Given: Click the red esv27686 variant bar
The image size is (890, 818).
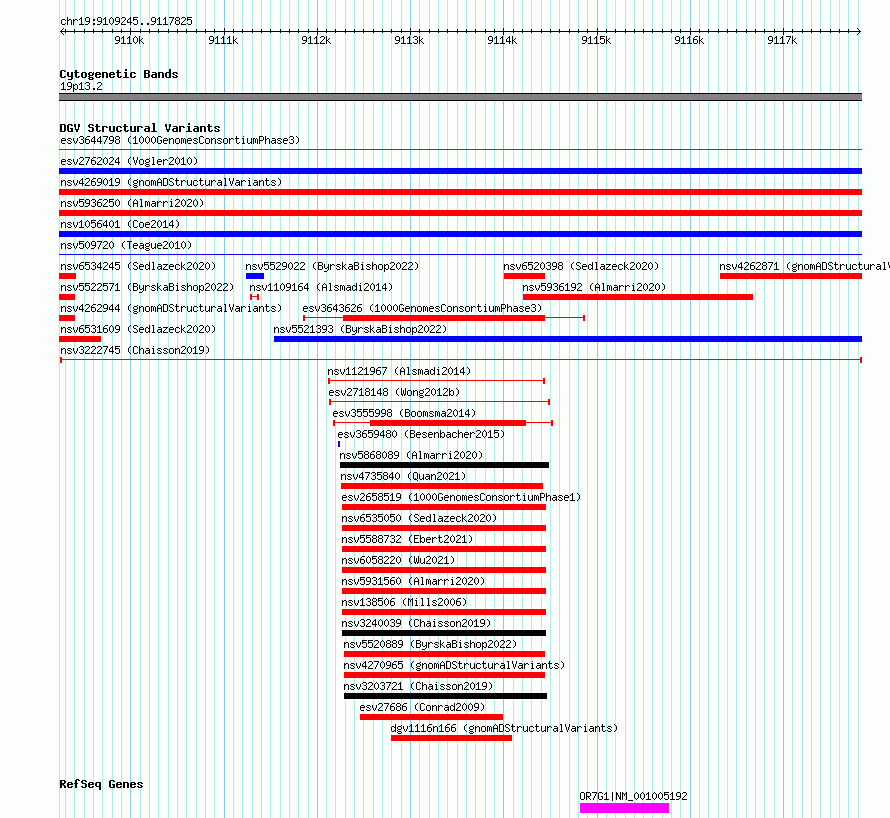Looking at the screenshot, I should 431,717.
